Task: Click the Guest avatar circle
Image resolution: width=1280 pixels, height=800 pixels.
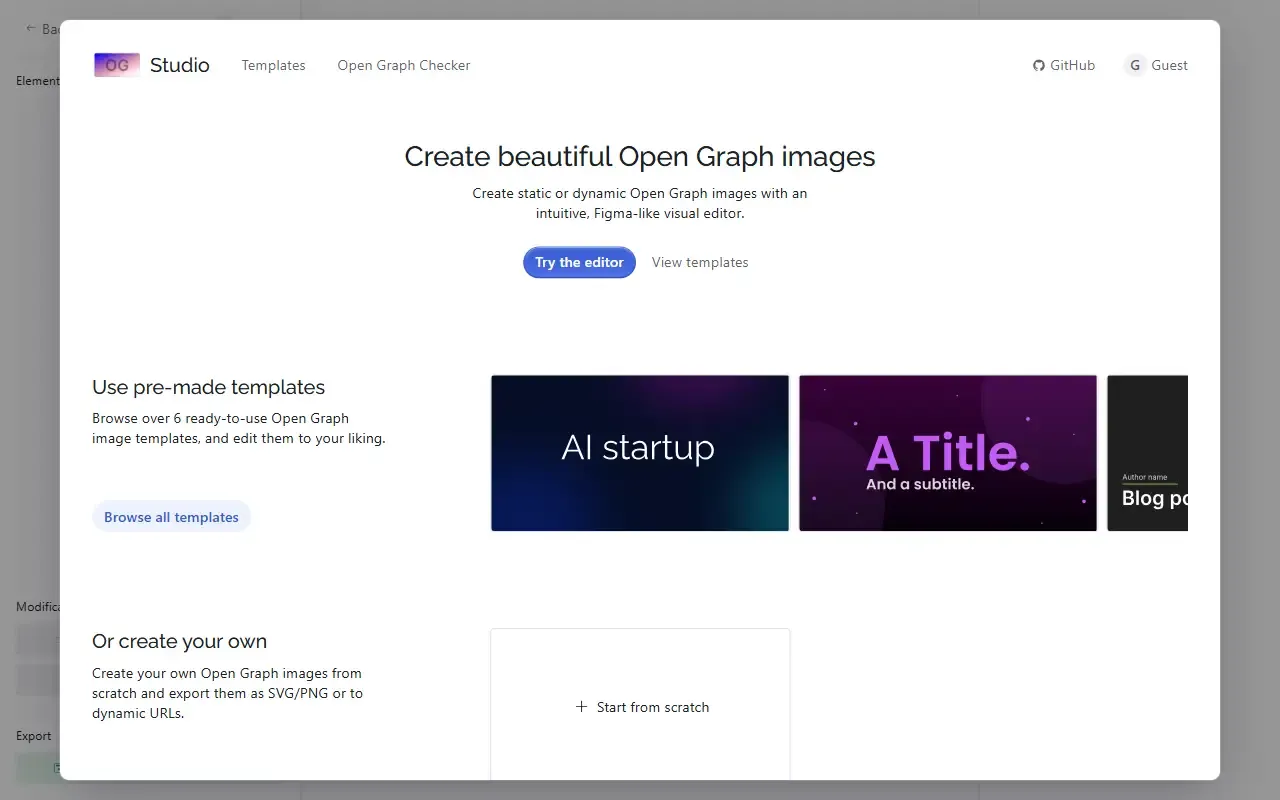Action: tap(1135, 65)
